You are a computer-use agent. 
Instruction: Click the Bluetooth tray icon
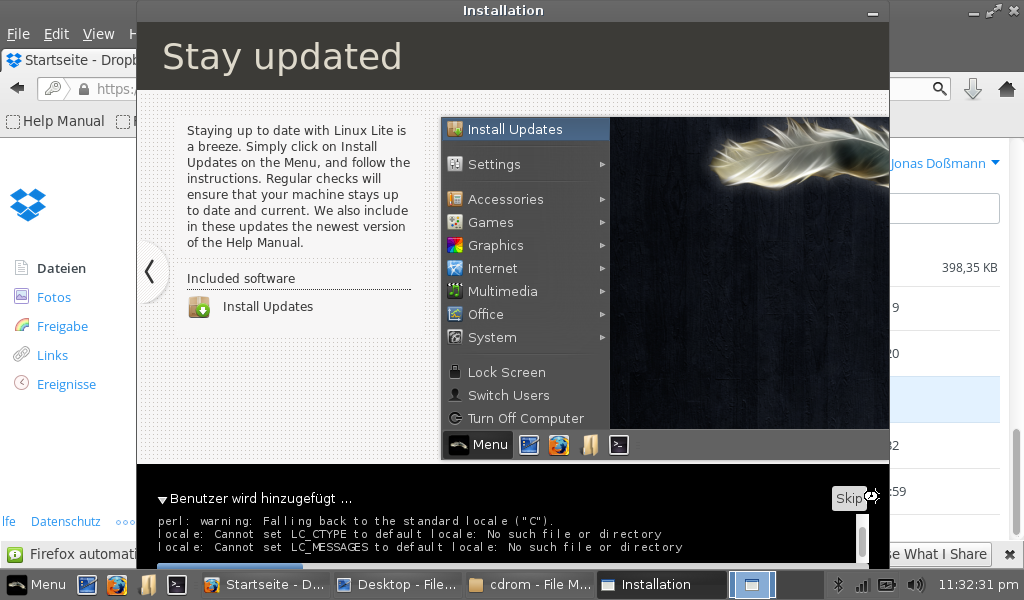pos(839,585)
